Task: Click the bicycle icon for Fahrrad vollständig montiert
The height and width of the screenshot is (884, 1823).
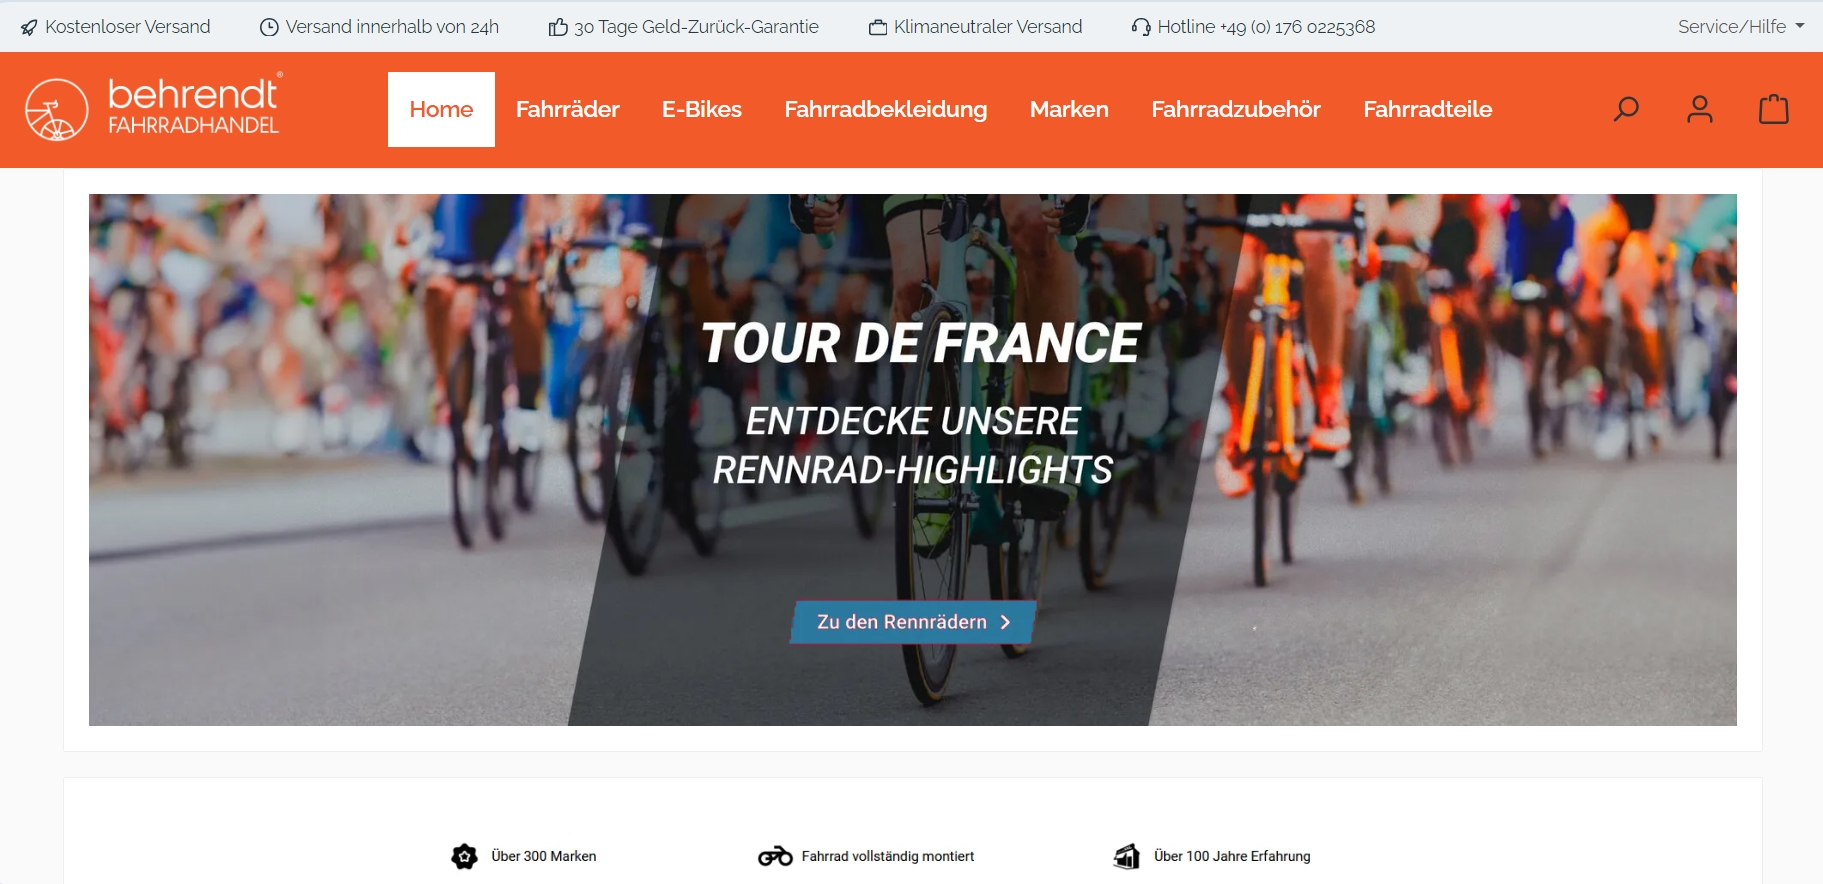Action: point(775,856)
